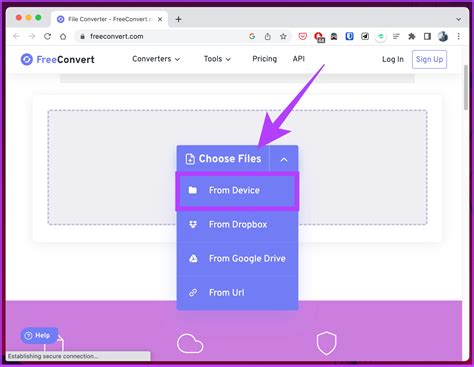Click the Google Drive icon in menu
The width and height of the screenshot is (474, 367).
pyautogui.click(x=193, y=258)
